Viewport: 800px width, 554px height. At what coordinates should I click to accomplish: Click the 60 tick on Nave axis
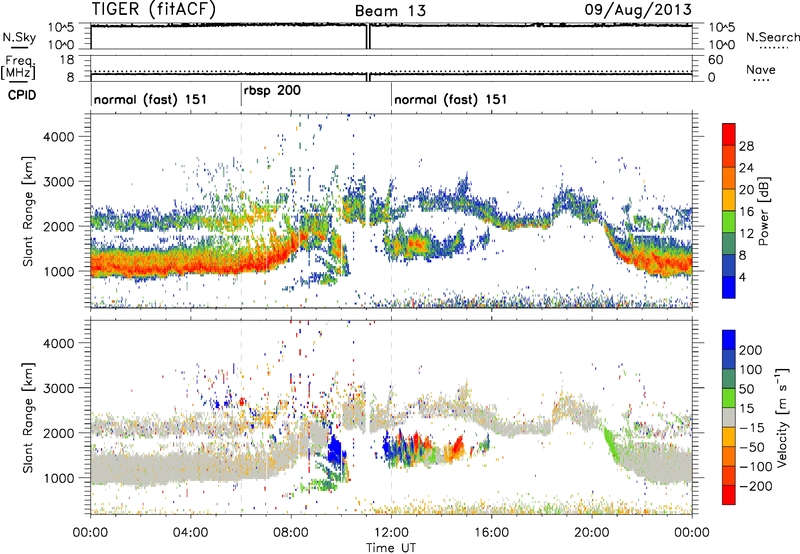(716, 60)
